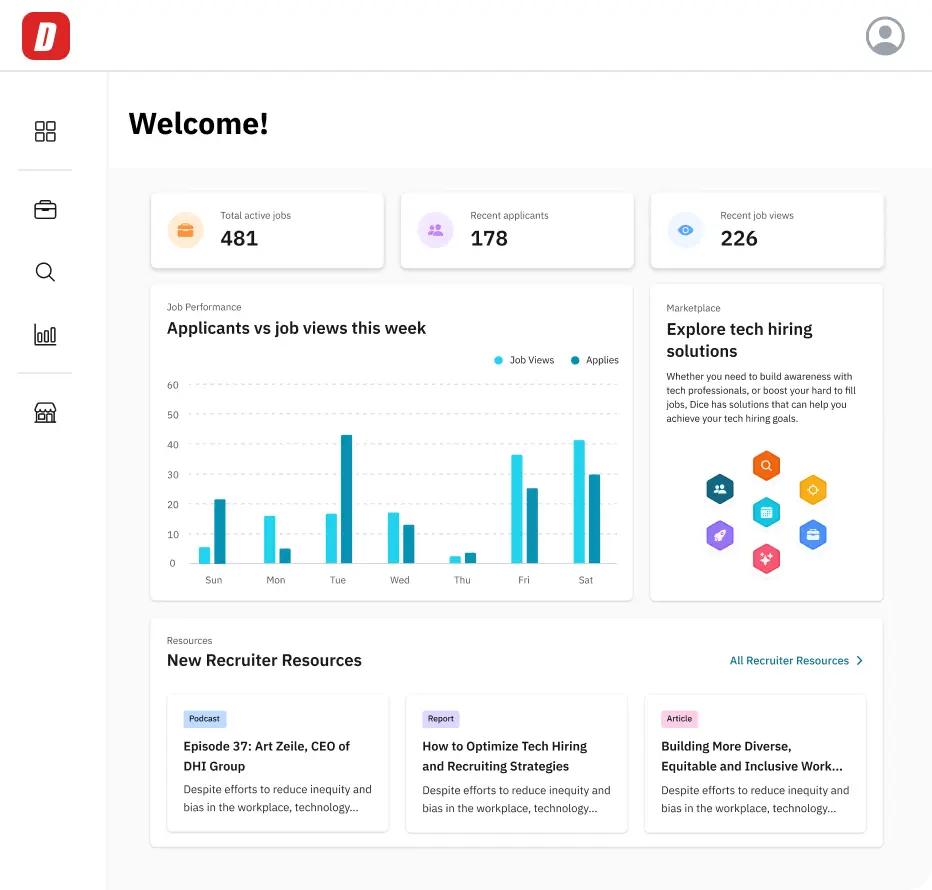
Task: Toggle the Applies legend item
Action: [x=595, y=360]
